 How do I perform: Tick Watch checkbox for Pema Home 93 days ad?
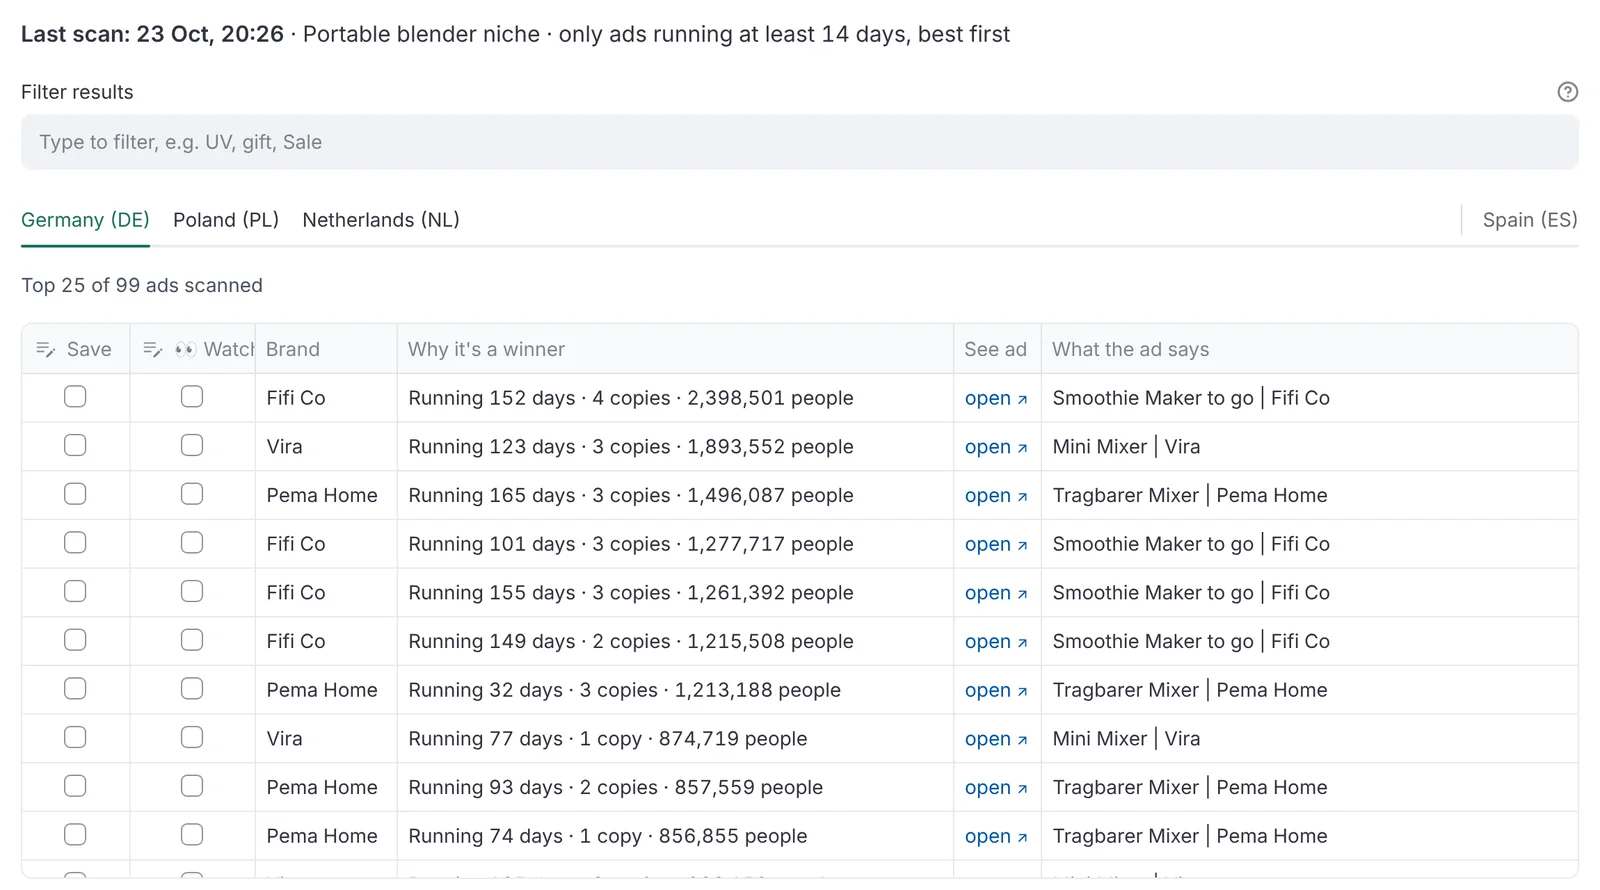pyautogui.click(x=192, y=786)
